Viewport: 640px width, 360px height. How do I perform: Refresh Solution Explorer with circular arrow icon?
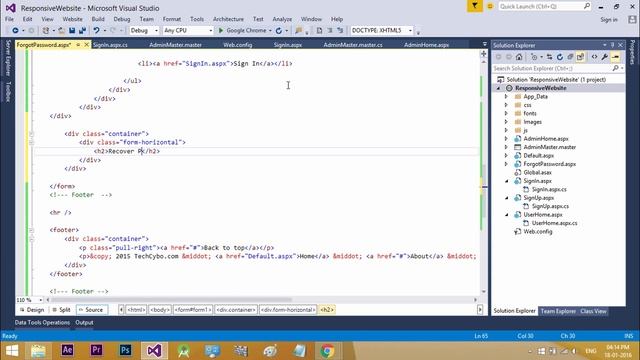pos(560,57)
